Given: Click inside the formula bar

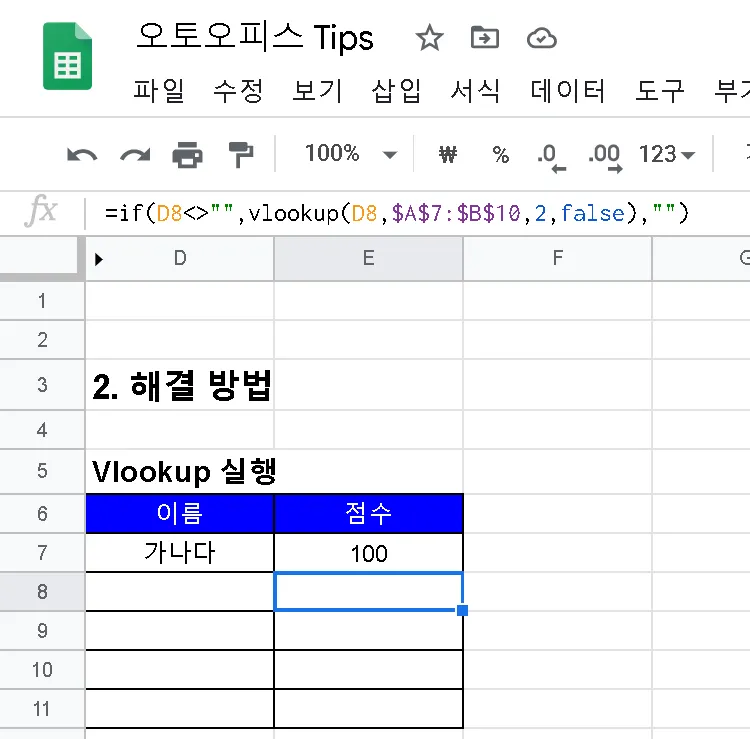Looking at the screenshot, I should (x=416, y=213).
